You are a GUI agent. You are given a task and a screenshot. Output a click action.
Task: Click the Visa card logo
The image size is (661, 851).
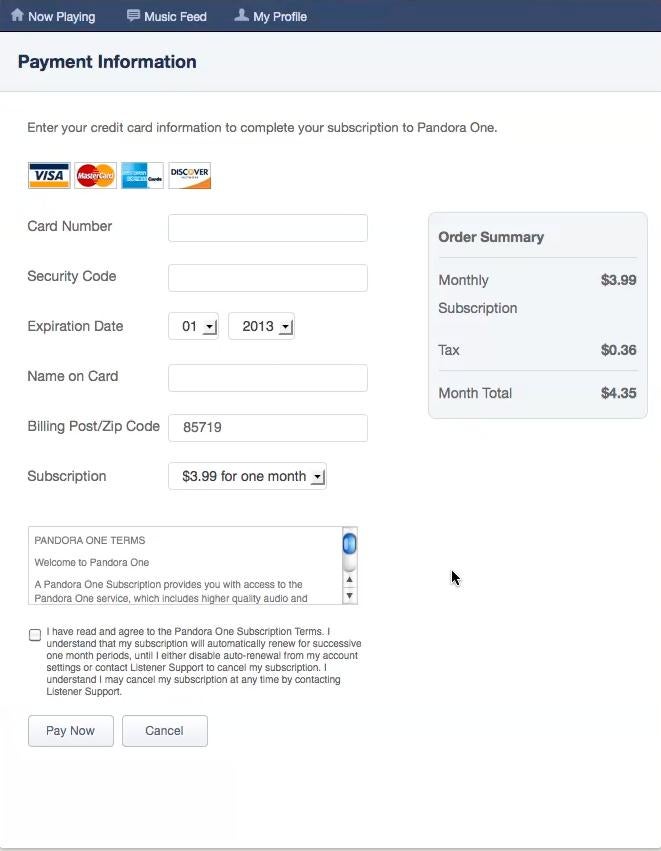48,176
